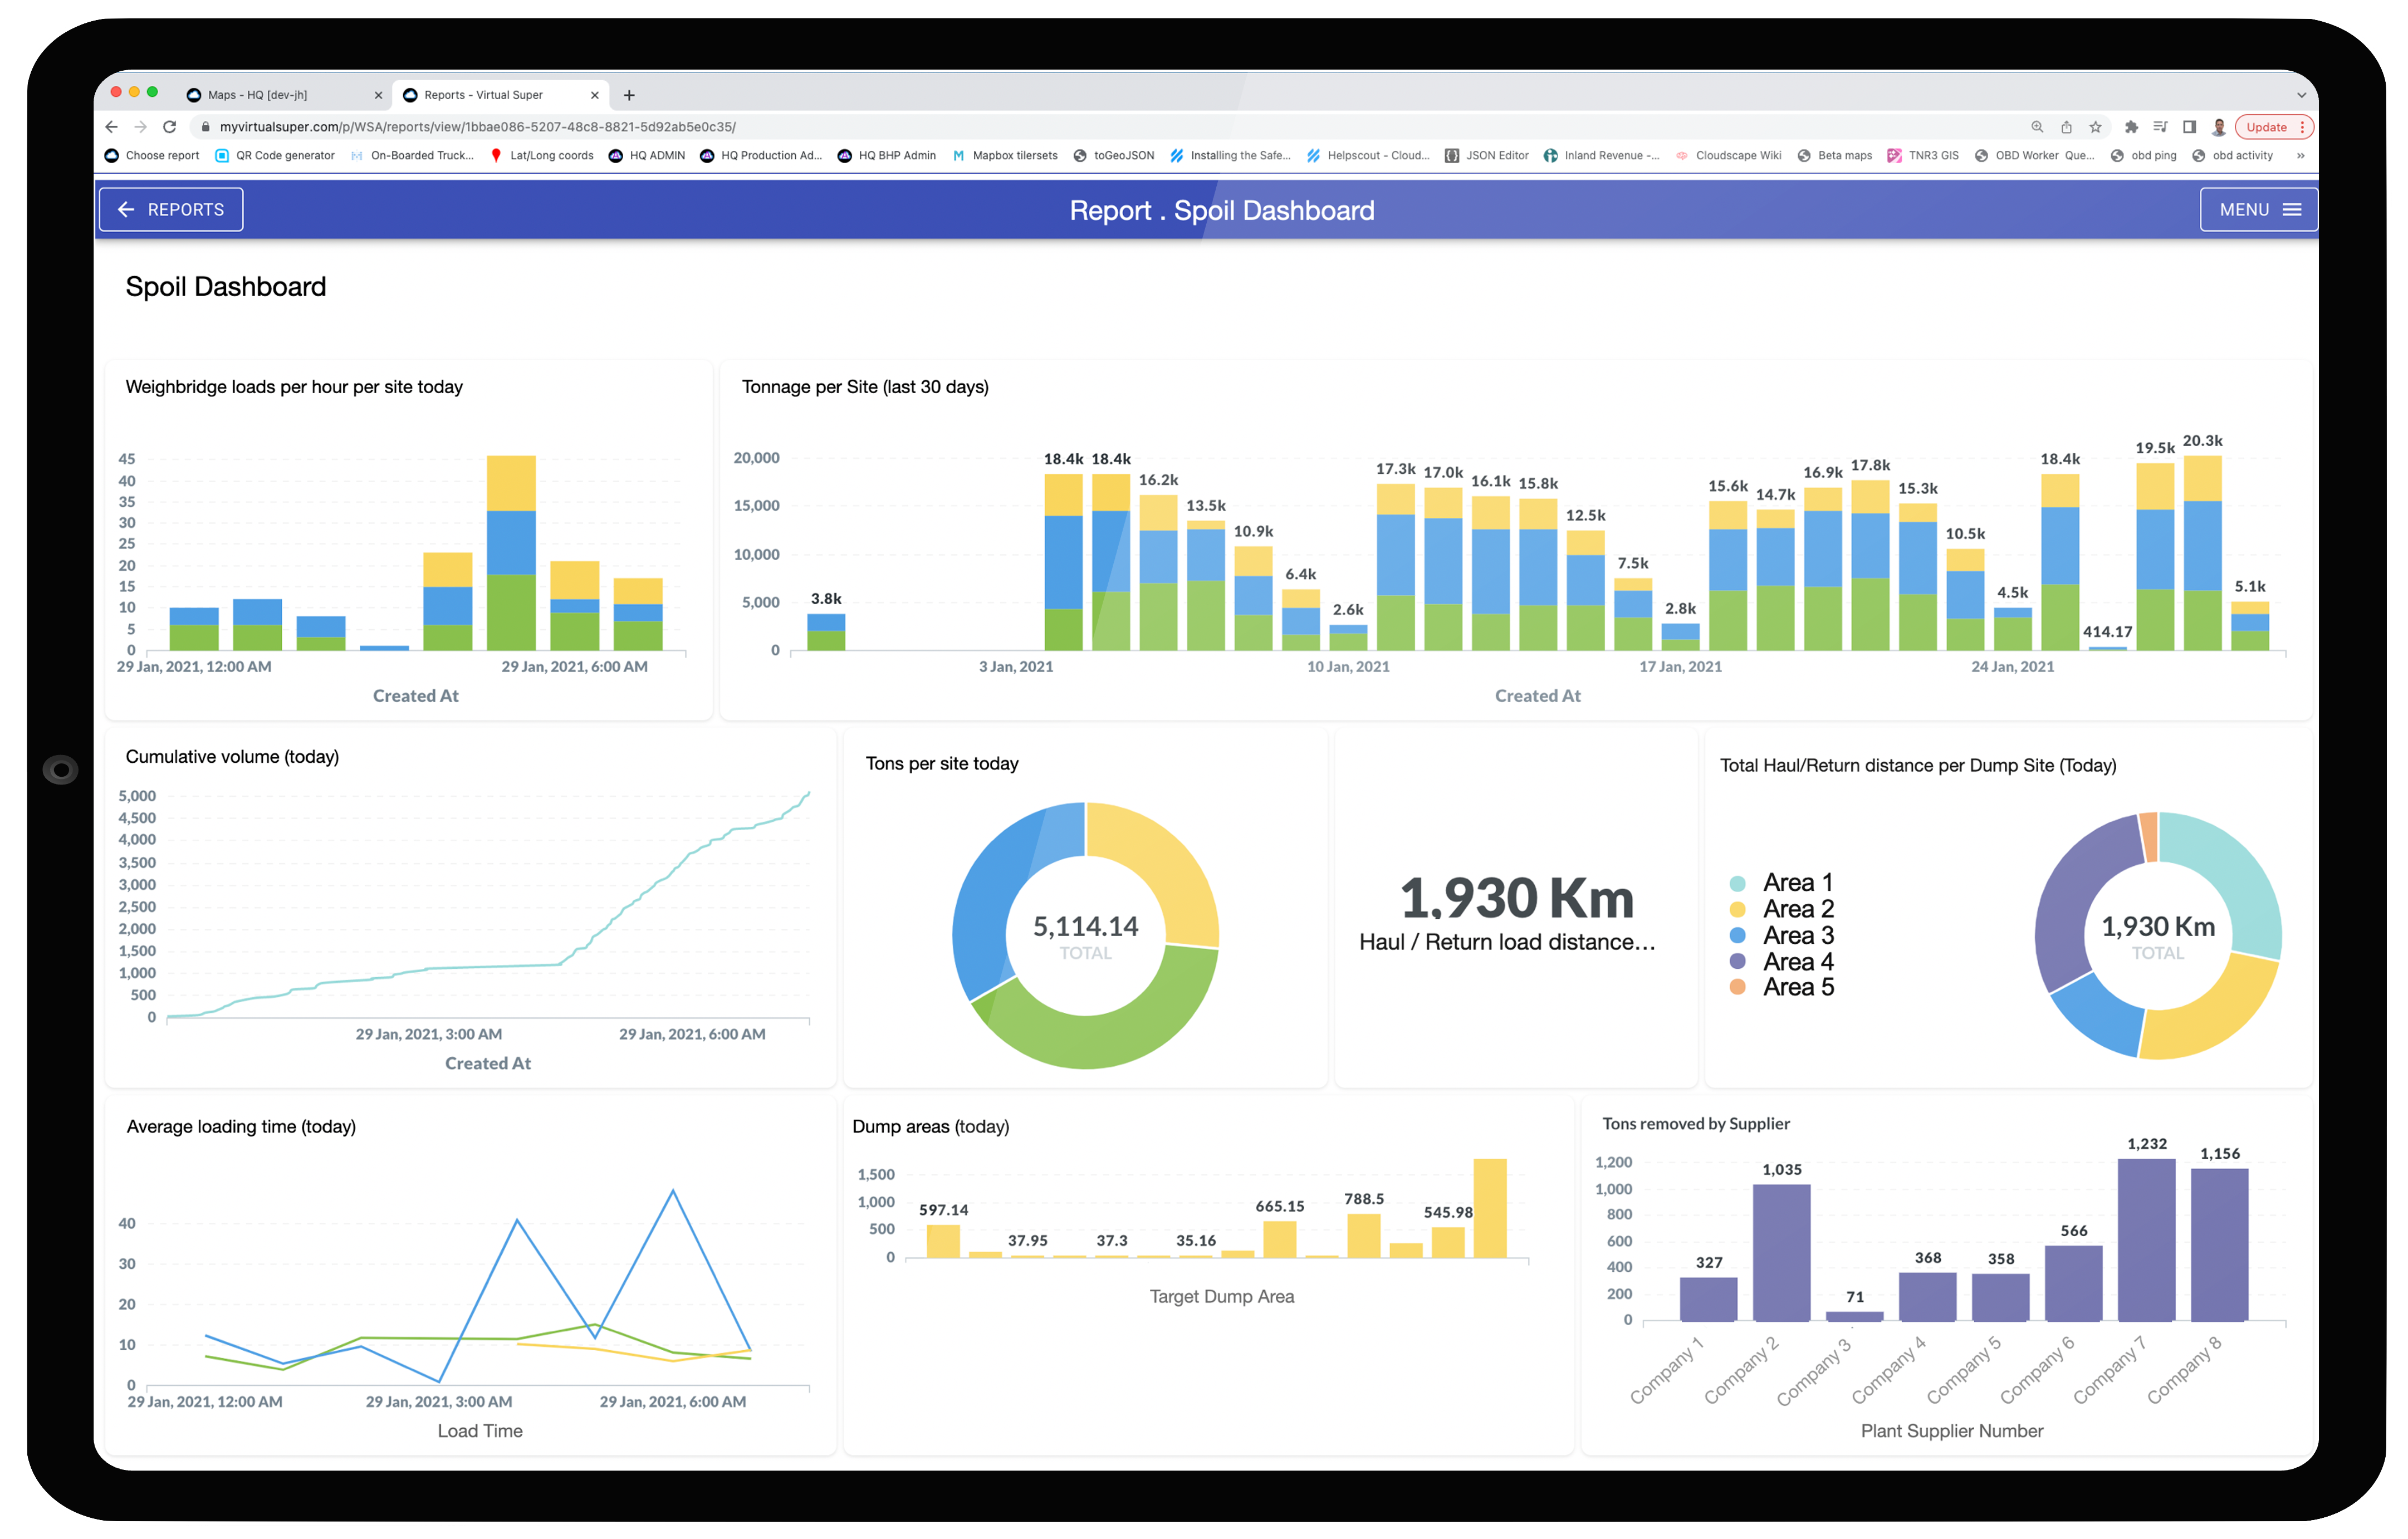The width and height of the screenshot is (2408, 1539).
Task: Open the browser extensions puzzle icon
Action: pos(2131,127)
